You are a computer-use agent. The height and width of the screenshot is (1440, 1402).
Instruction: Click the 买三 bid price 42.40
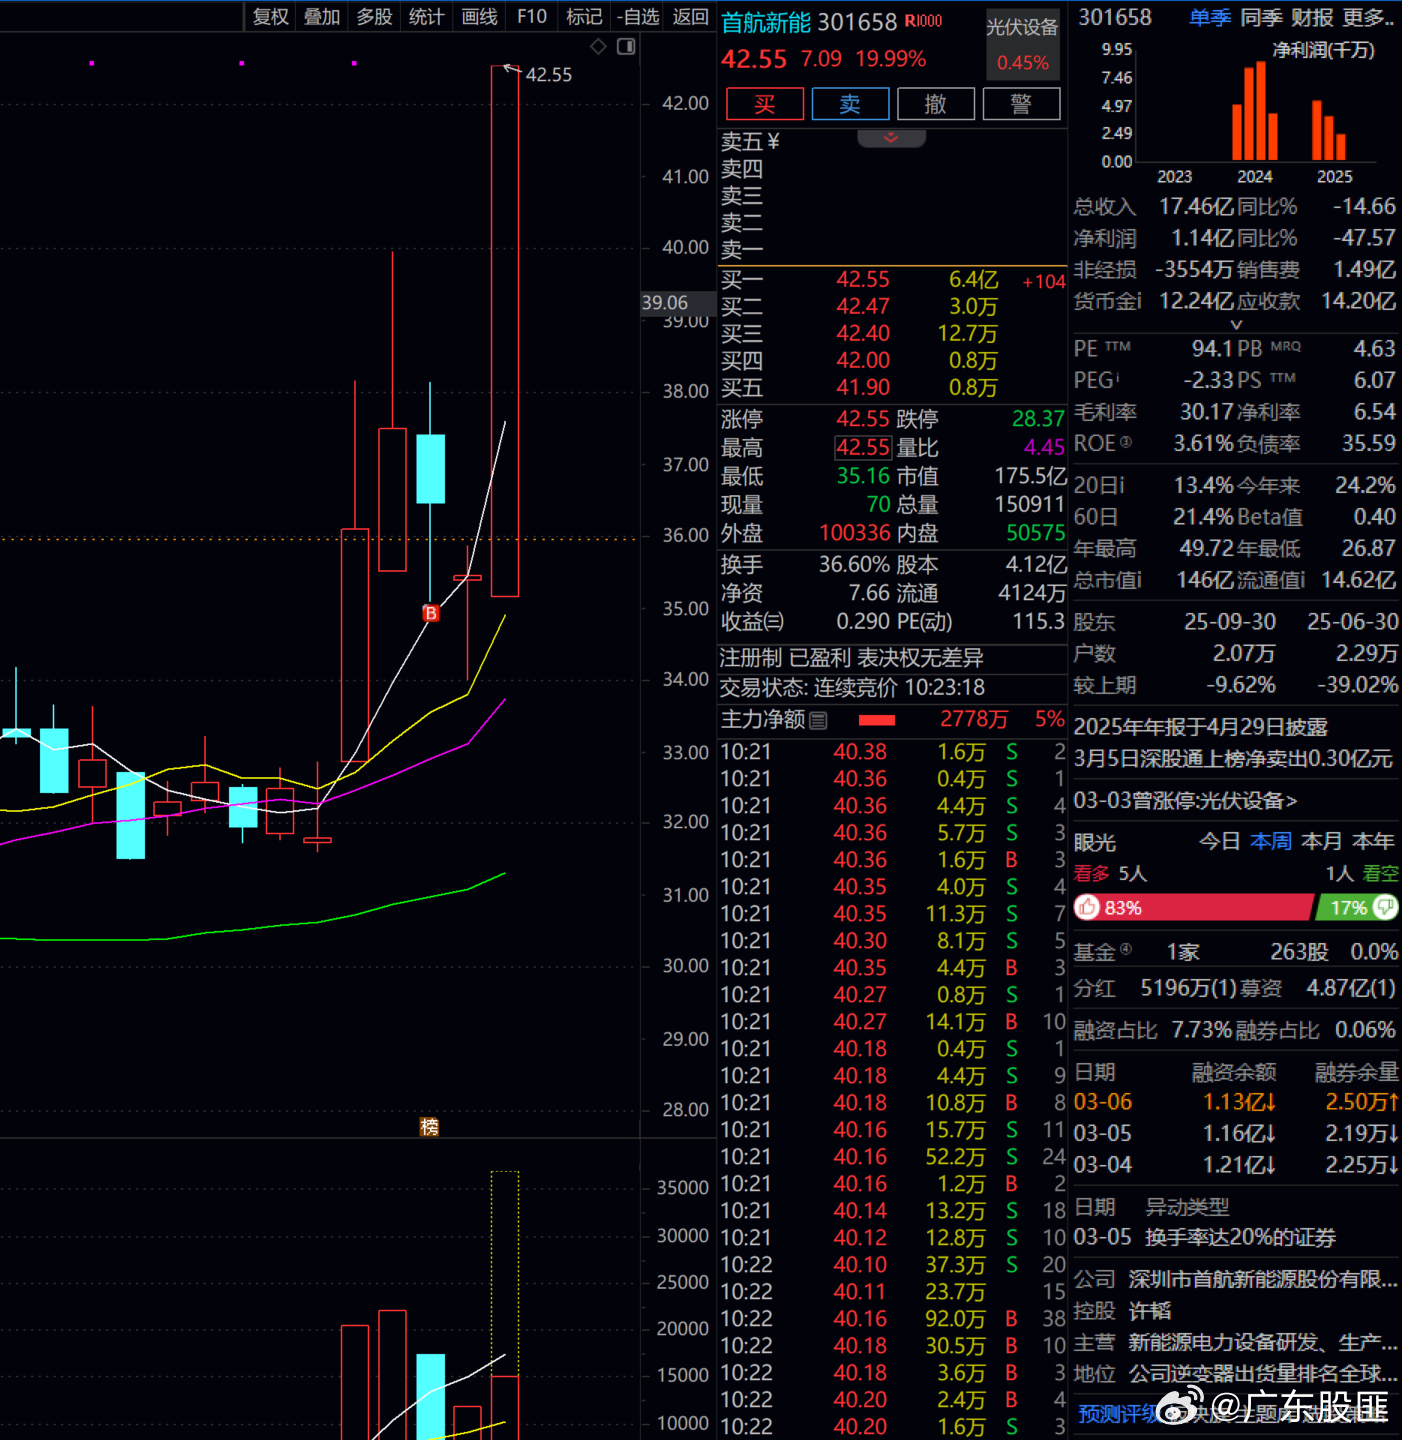click(863, 333)
